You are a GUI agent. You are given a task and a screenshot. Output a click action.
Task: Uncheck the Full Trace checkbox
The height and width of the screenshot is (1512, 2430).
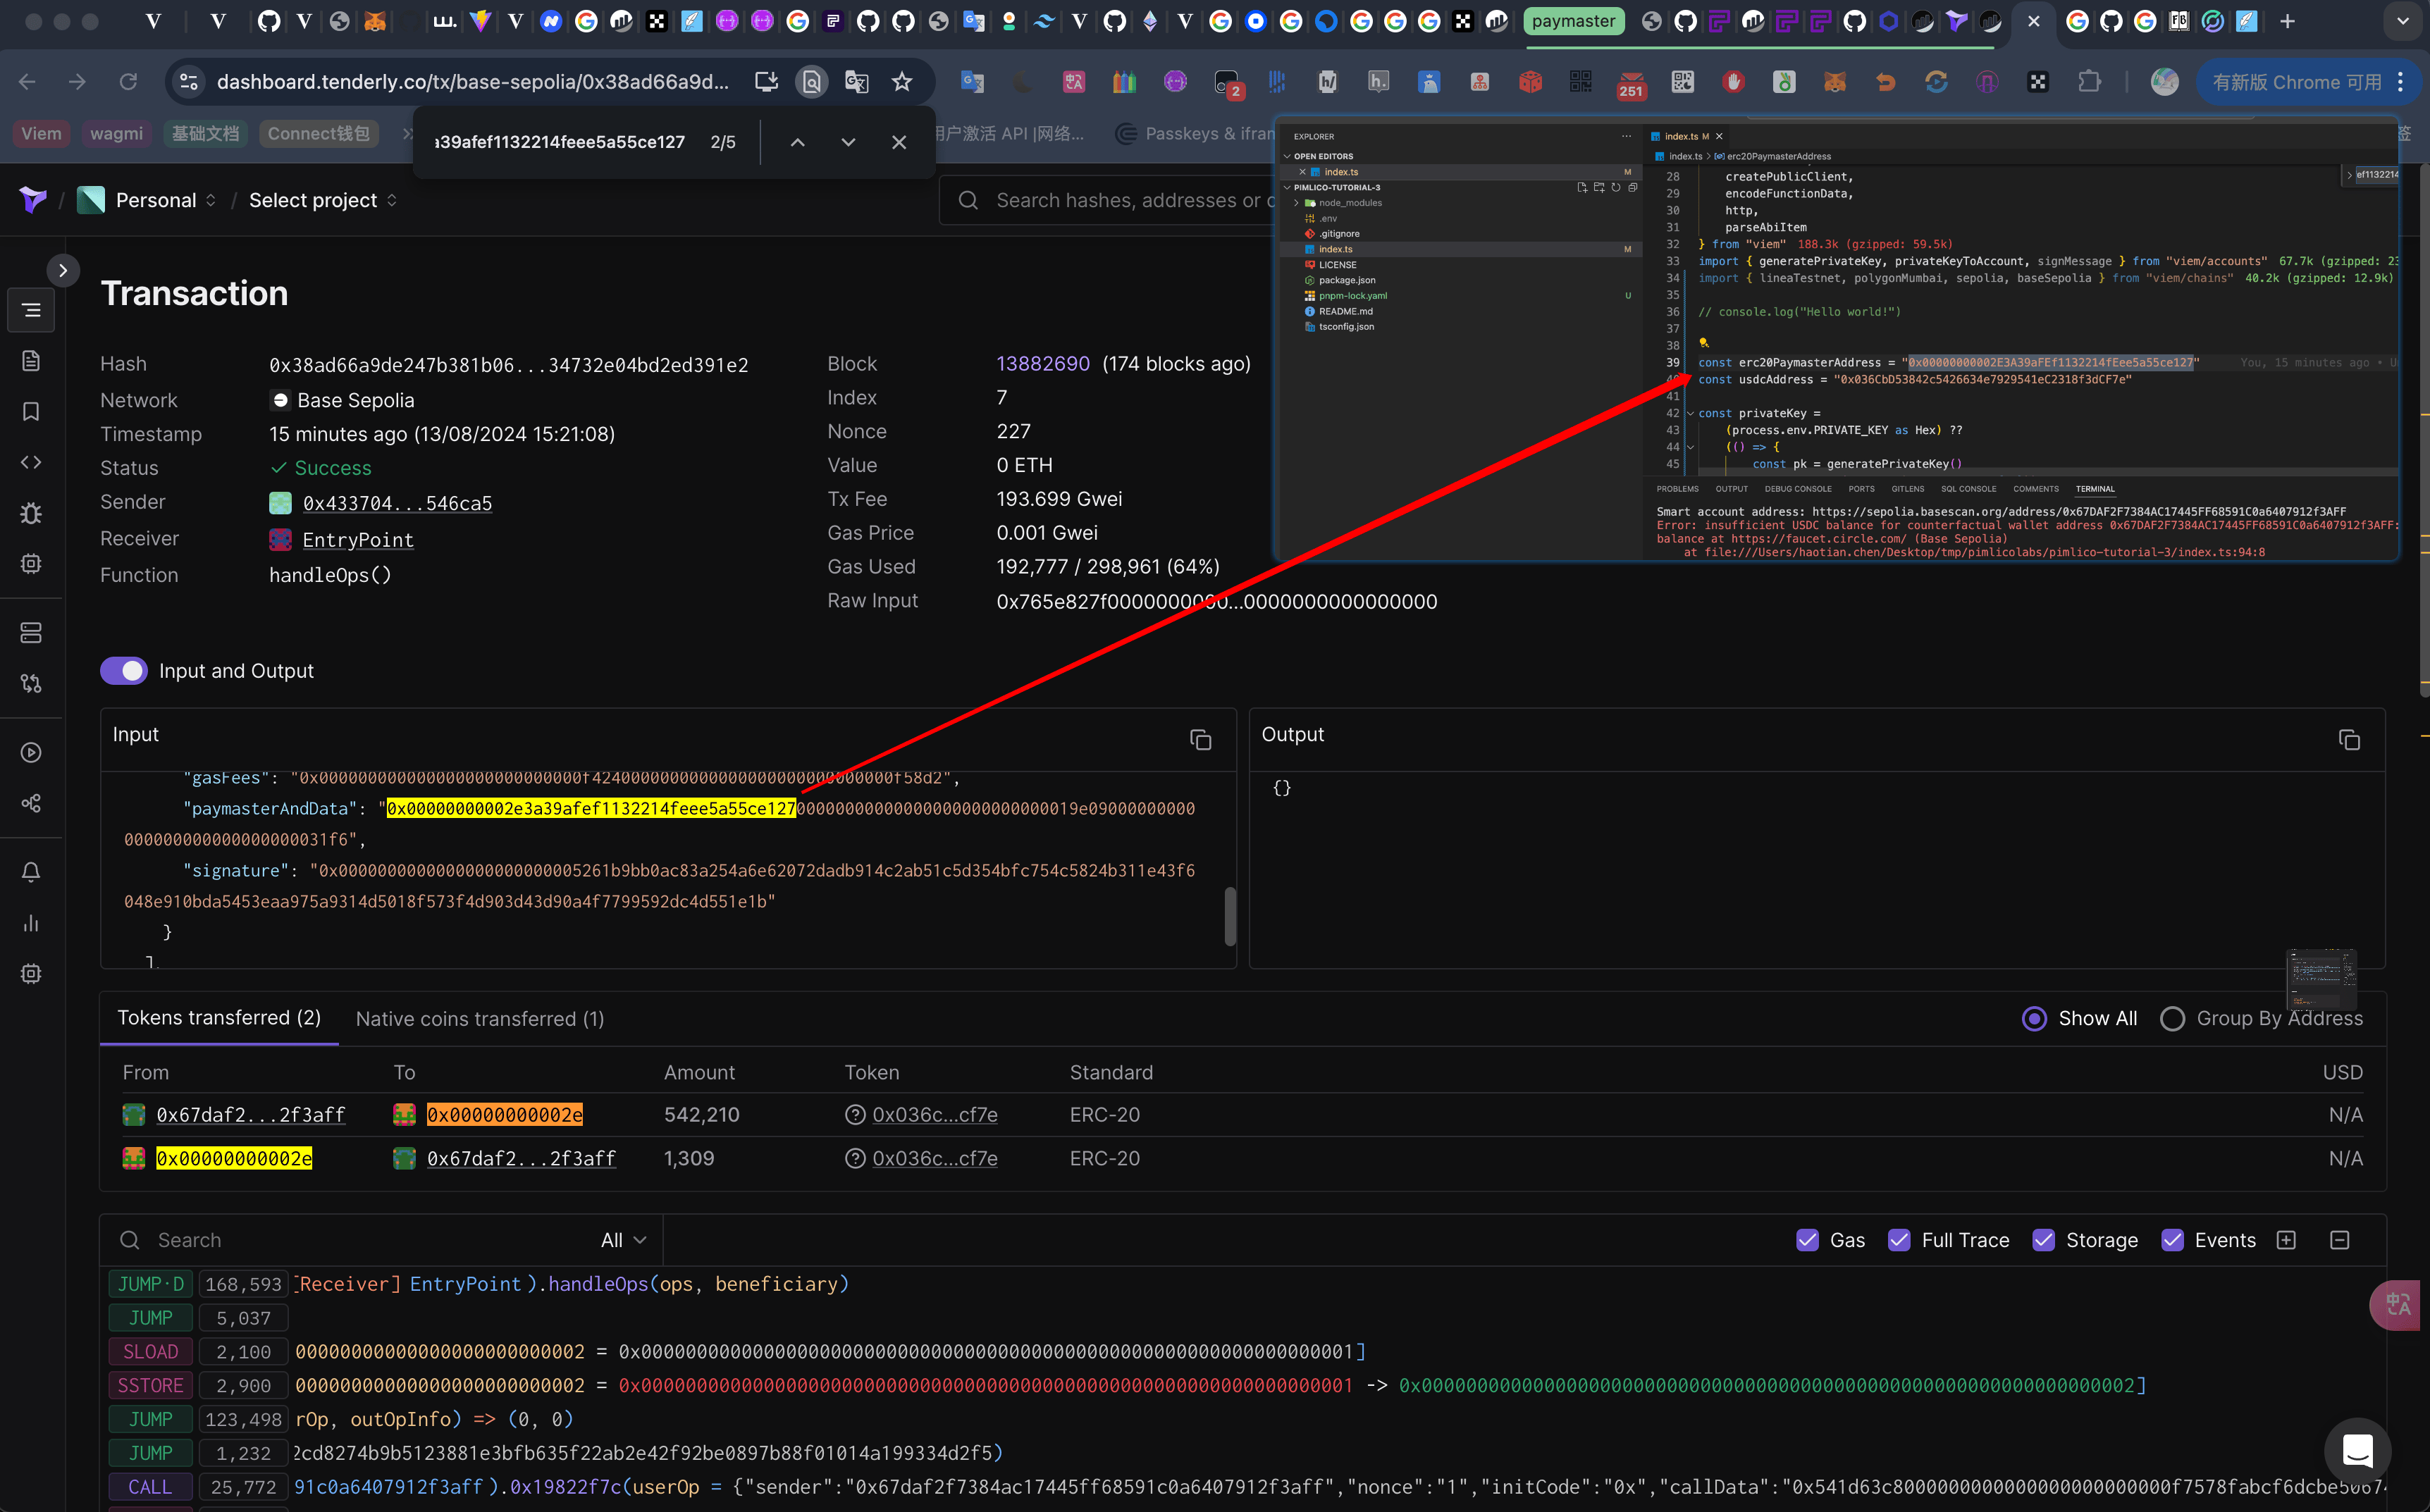pos(1899,1240)
